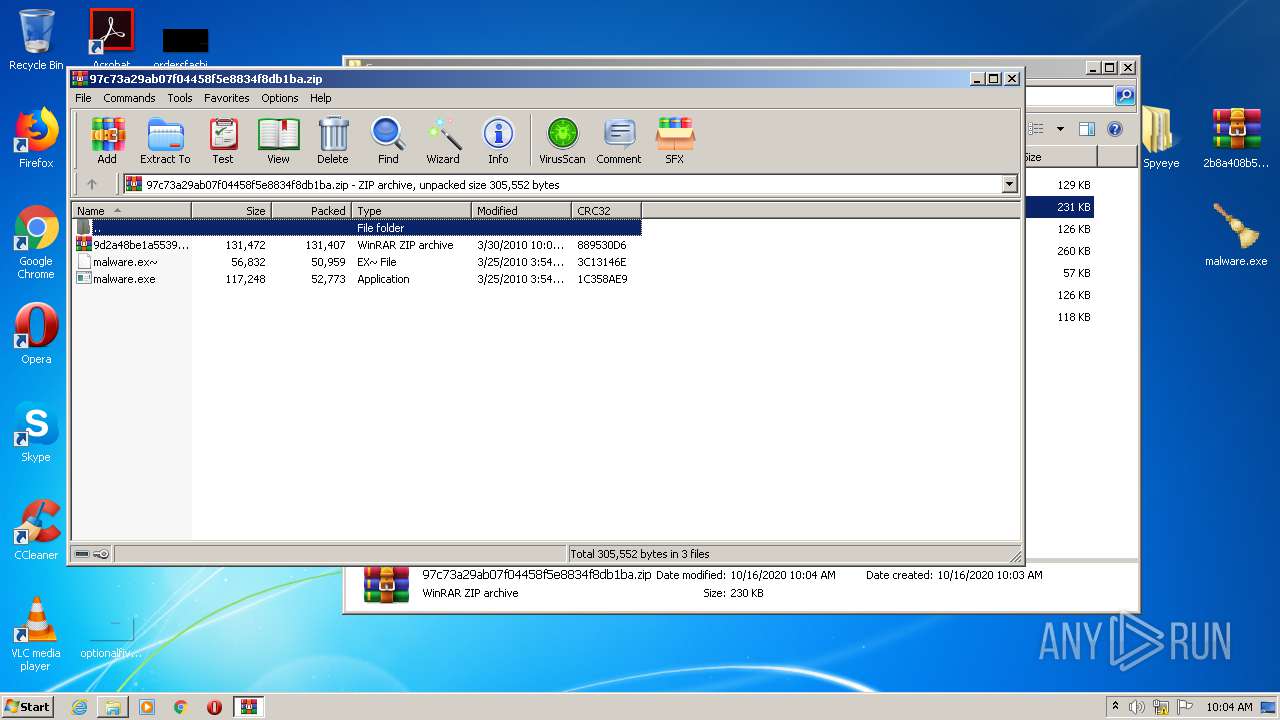Click the 10:04 AM system clock

click(x=1229, y=707)
